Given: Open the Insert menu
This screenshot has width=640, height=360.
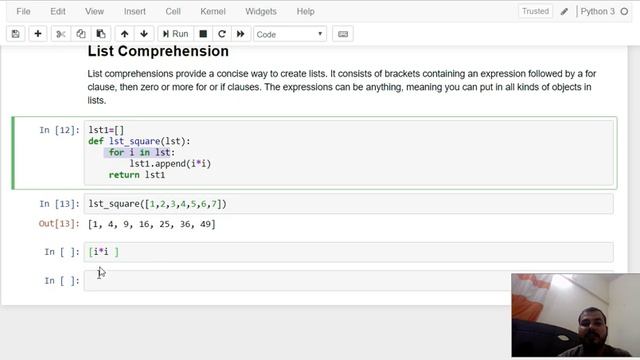Looking at the screenshot, I should 135,11.
